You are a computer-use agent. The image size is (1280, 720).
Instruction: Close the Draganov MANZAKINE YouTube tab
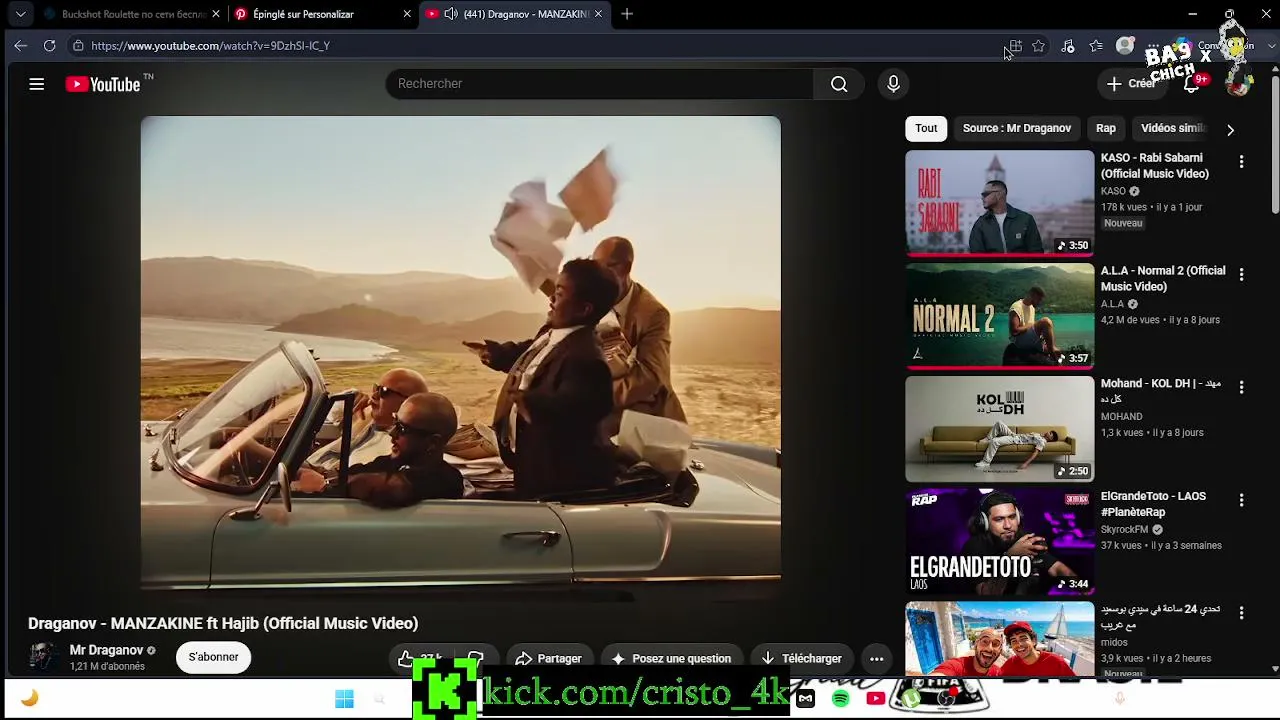pyautogui.click(x=598, y=14)
